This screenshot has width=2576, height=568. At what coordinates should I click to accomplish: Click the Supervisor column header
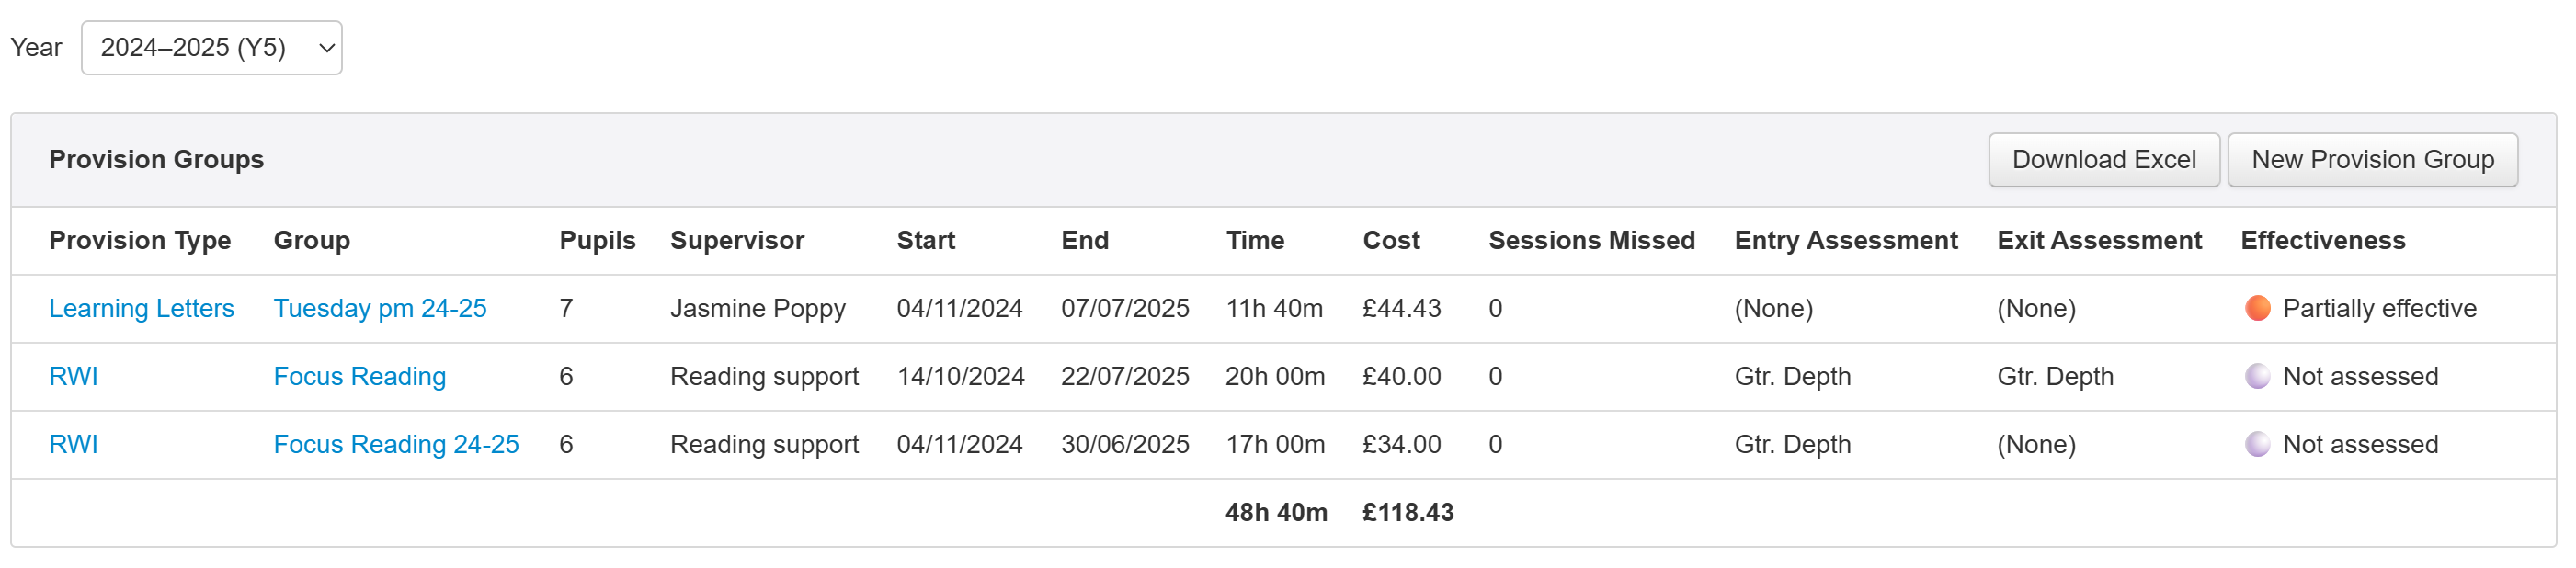tap(737, 240)
